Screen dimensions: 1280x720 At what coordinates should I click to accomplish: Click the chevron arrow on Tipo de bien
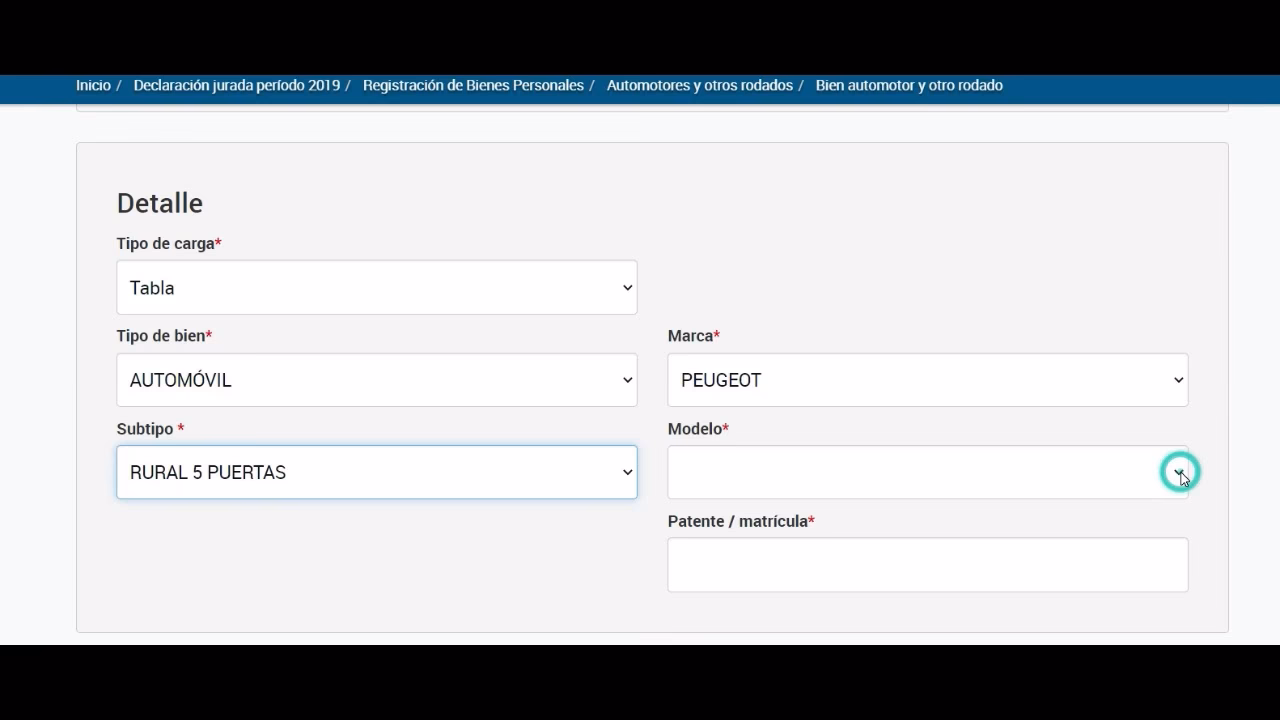pos(627,380)
